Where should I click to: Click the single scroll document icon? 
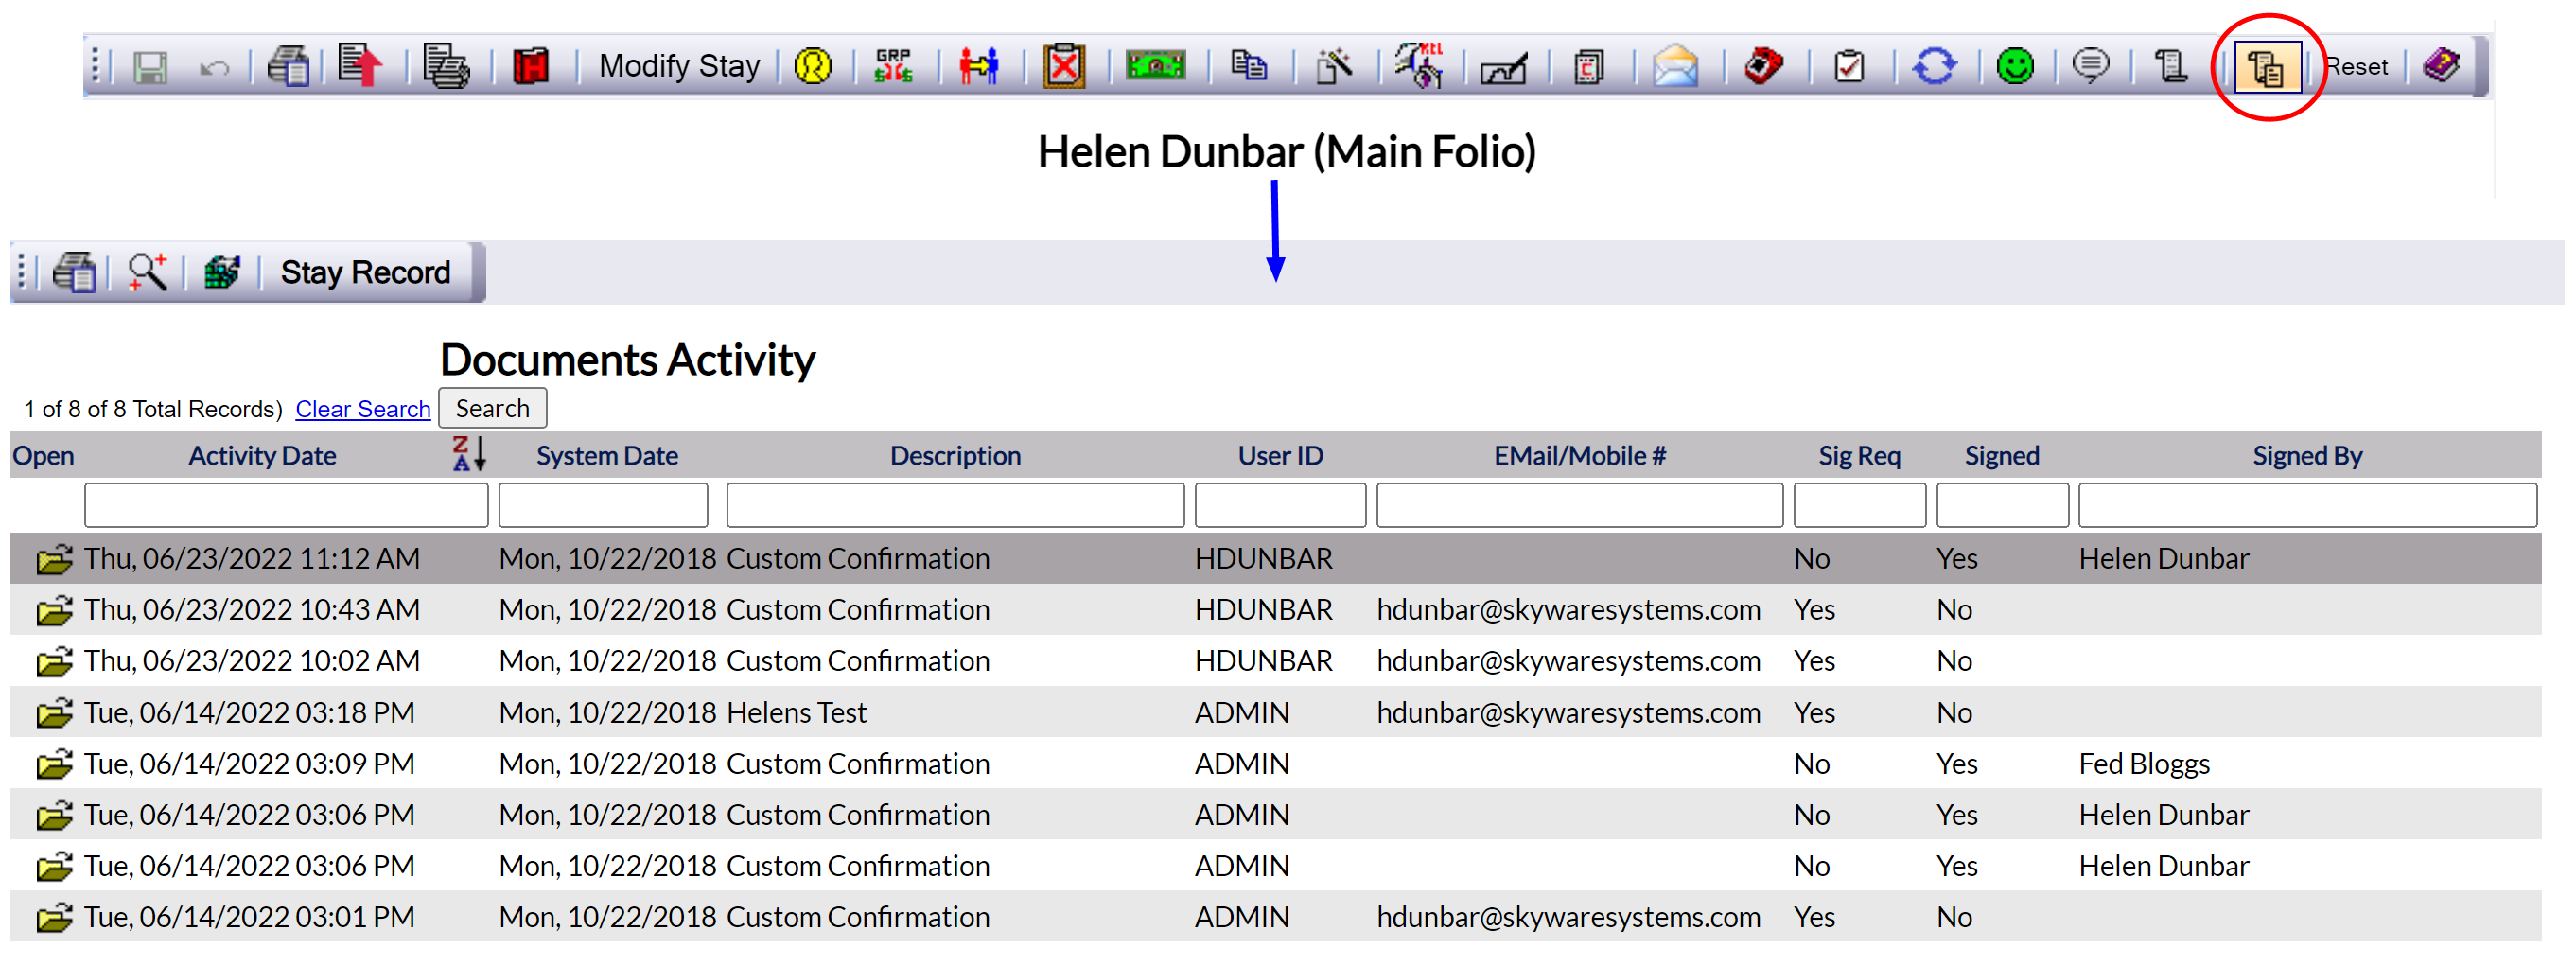(2171, 66)
